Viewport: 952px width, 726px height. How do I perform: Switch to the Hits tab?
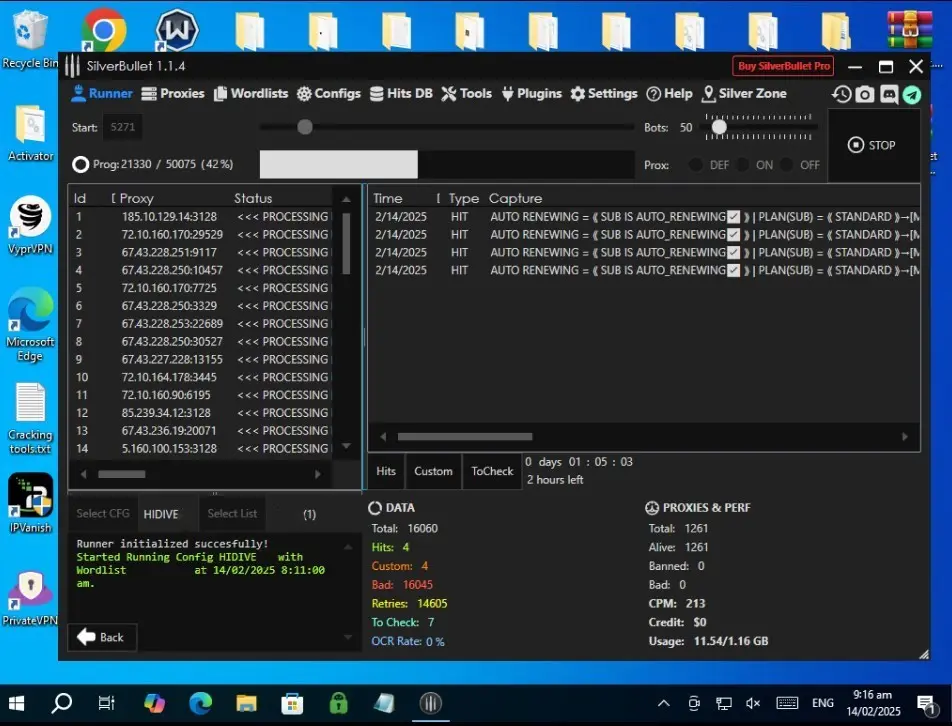(386, 471)
